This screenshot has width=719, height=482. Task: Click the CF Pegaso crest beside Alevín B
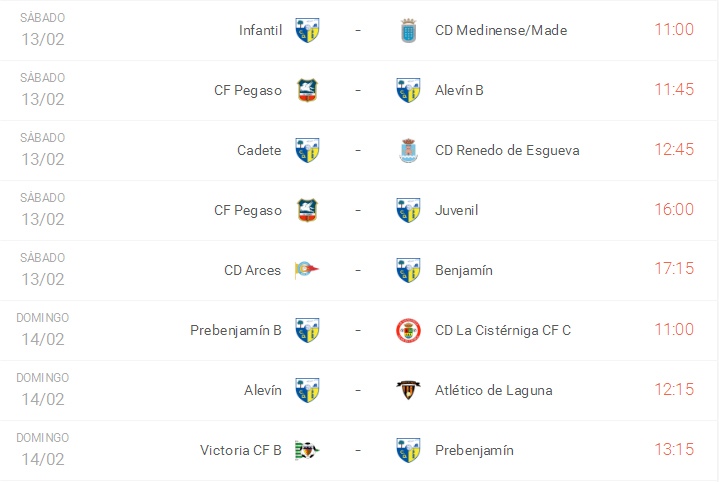307,90
